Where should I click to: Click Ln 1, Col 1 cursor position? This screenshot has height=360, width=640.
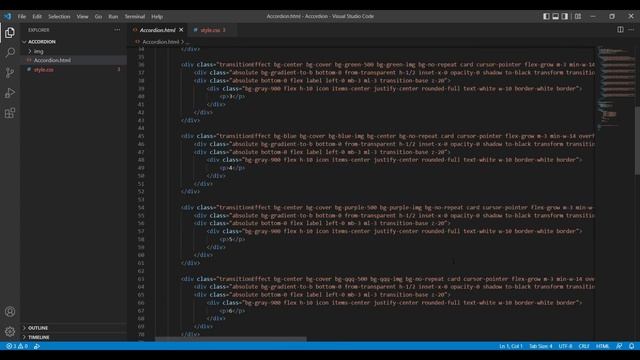[511, 346]
